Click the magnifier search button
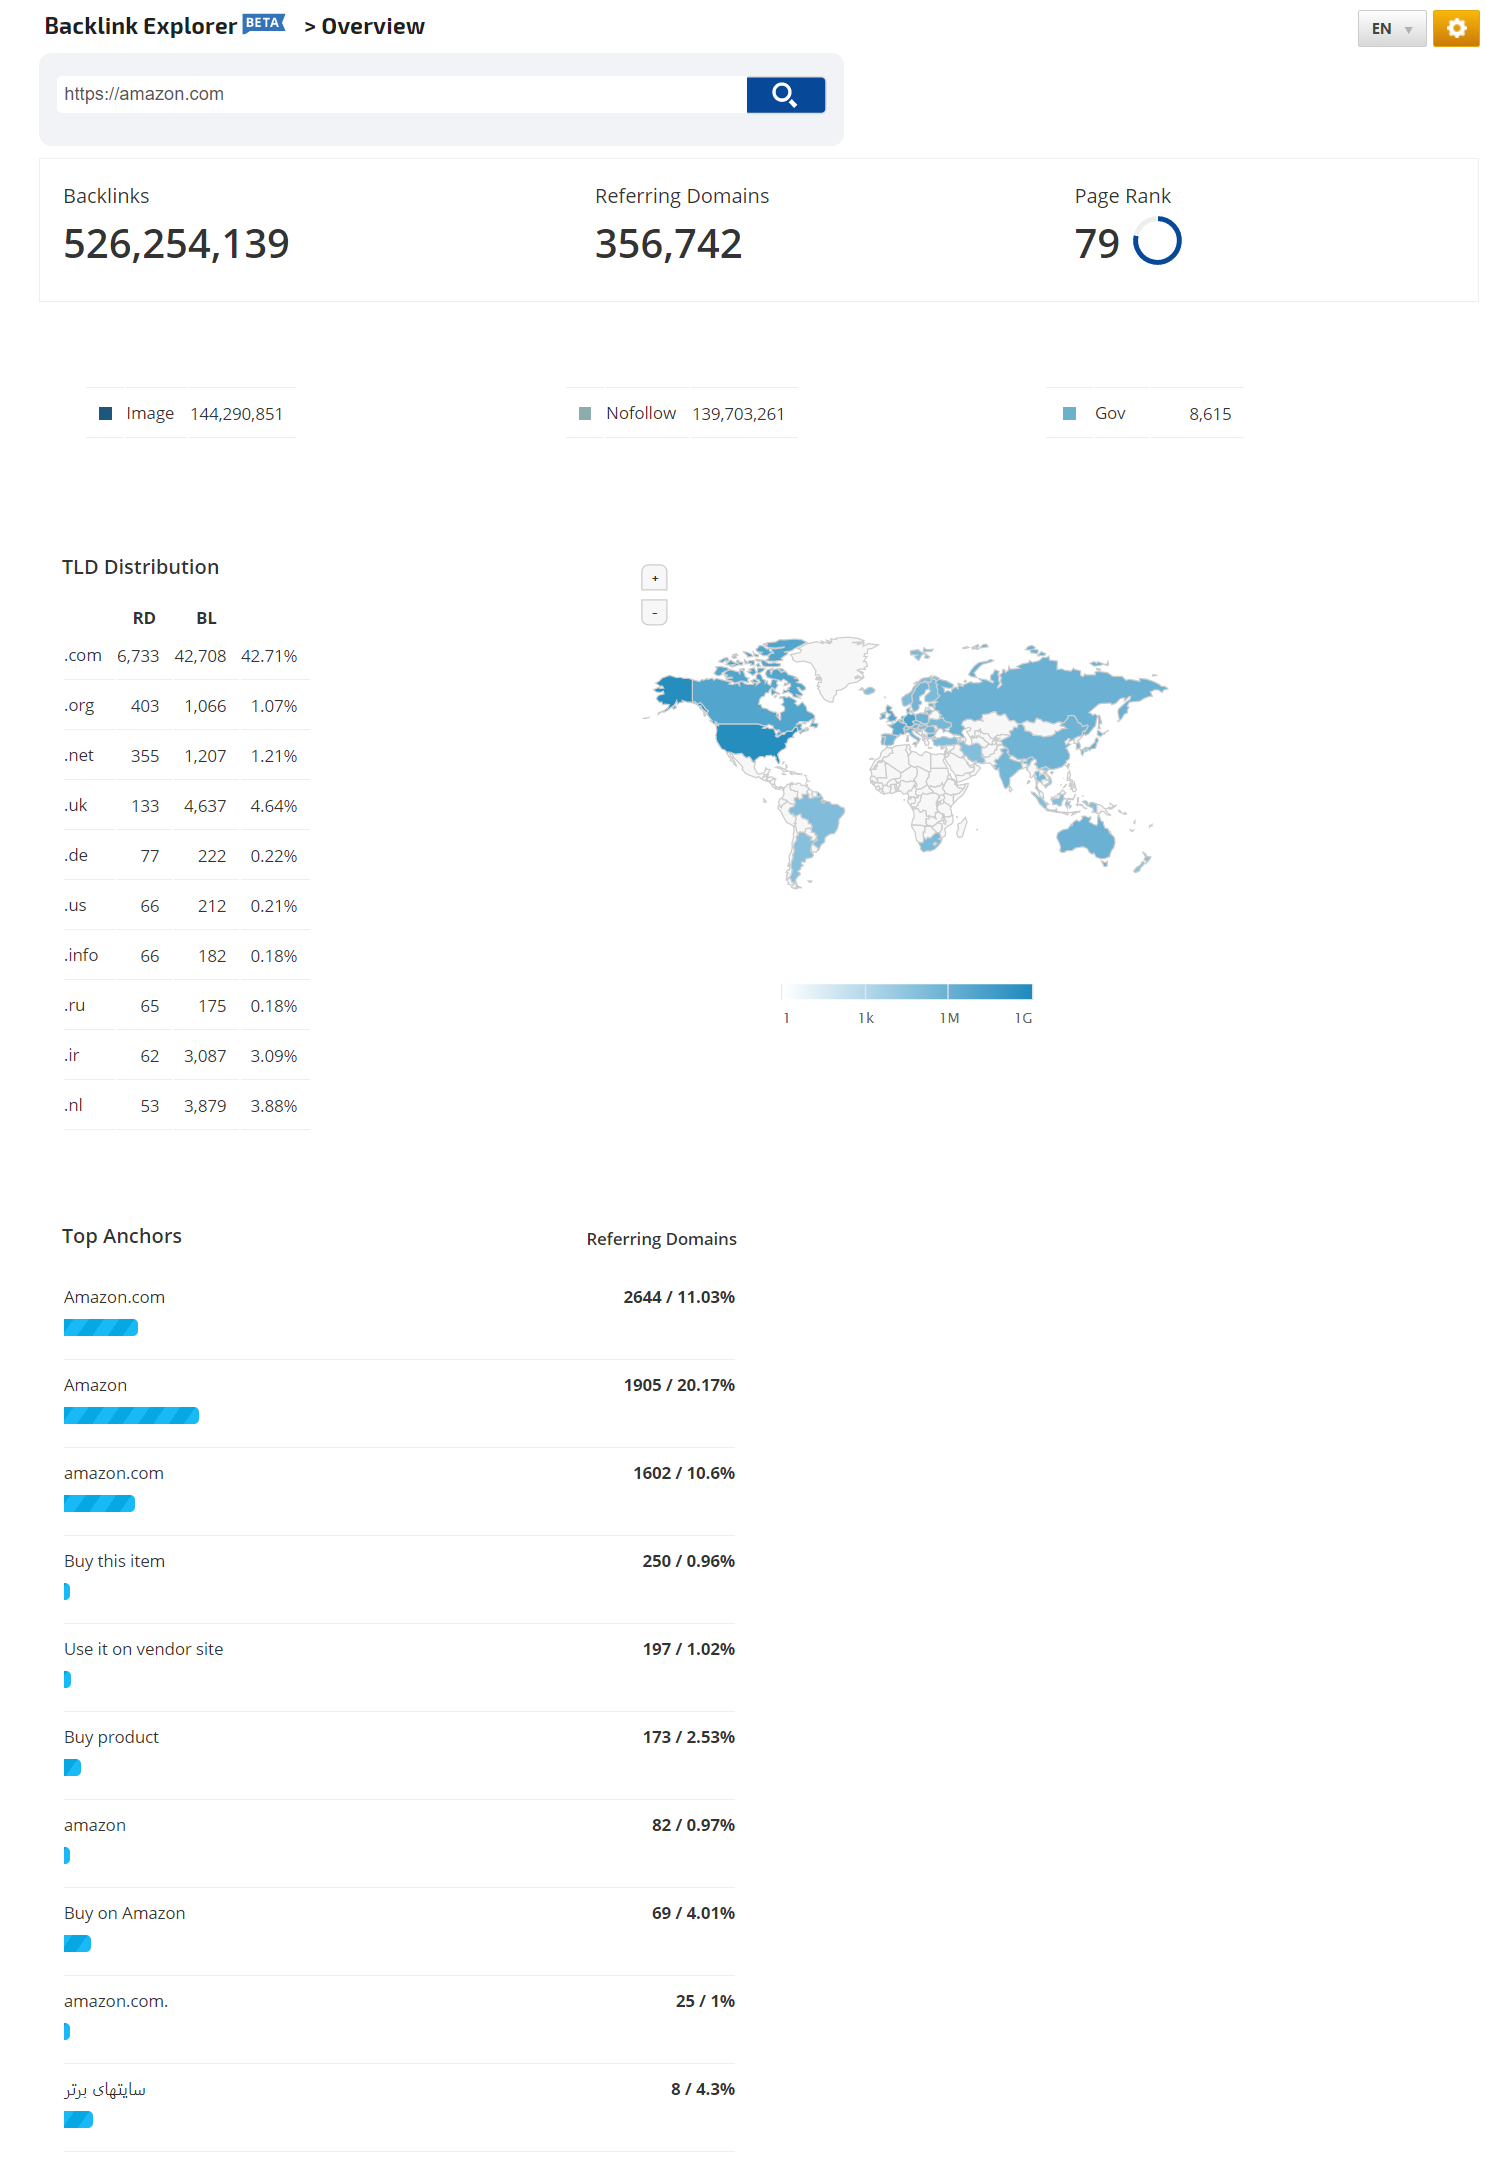The width and height of the screenshot is (1503, 2172). 785,95
